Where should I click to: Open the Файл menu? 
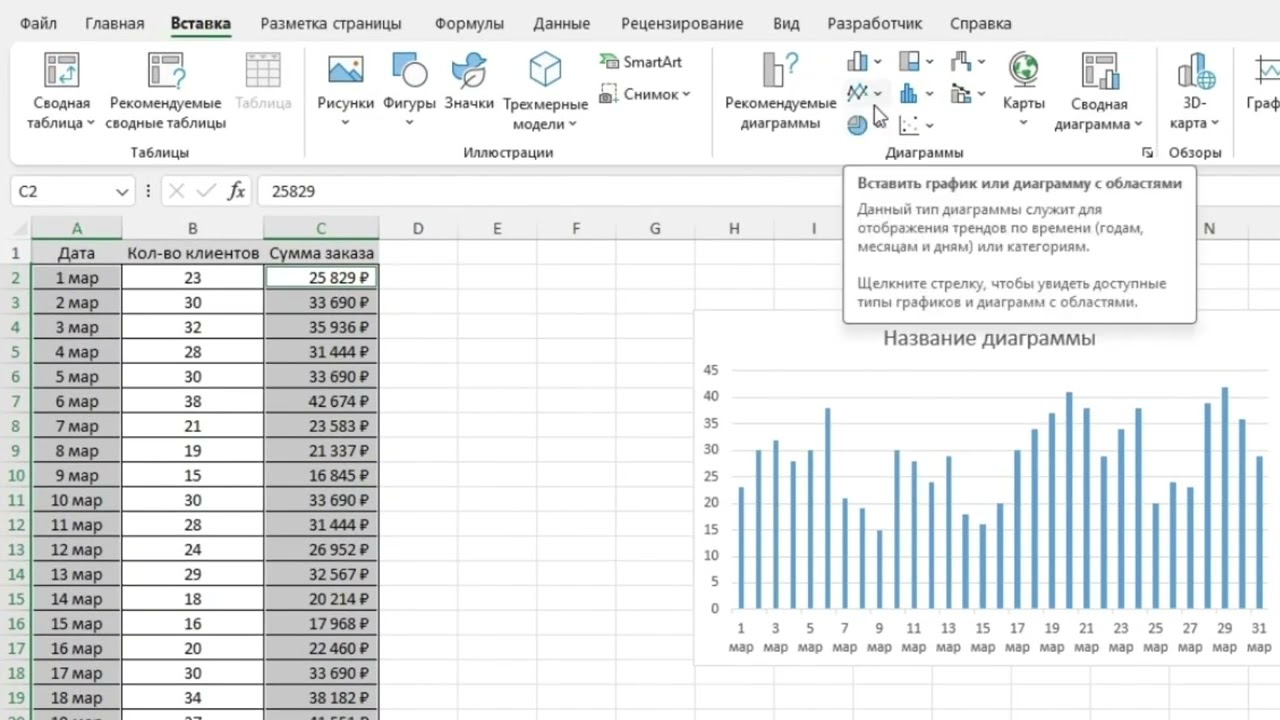coord(38,23)
